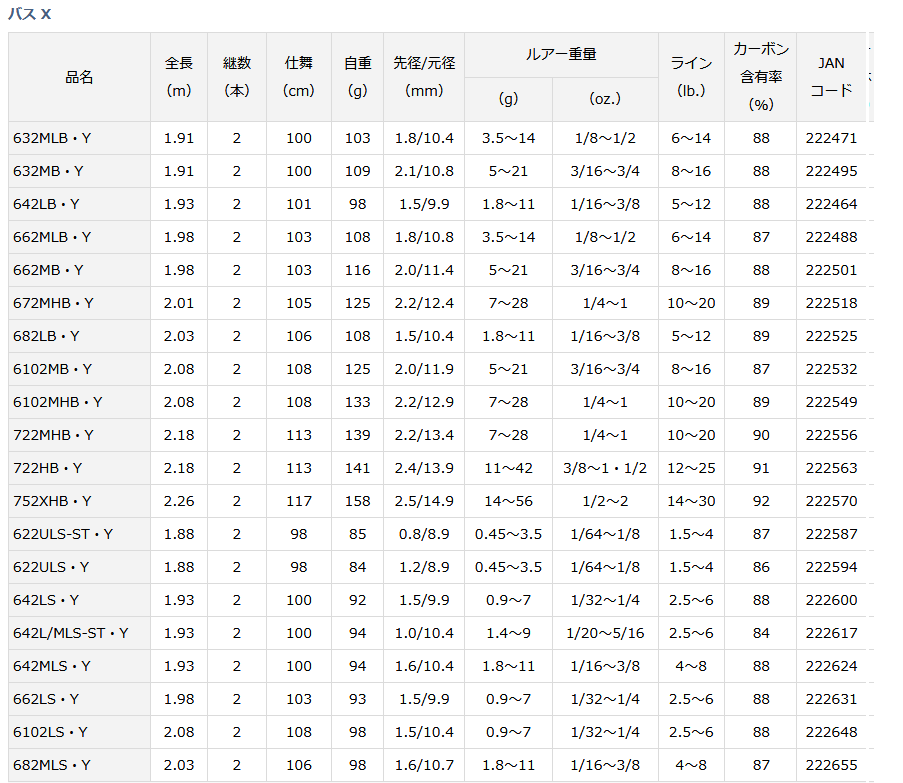Click the 12~25 line value
Screen dimensions: 903x783
pyautogui.click(x=692, y=468)
